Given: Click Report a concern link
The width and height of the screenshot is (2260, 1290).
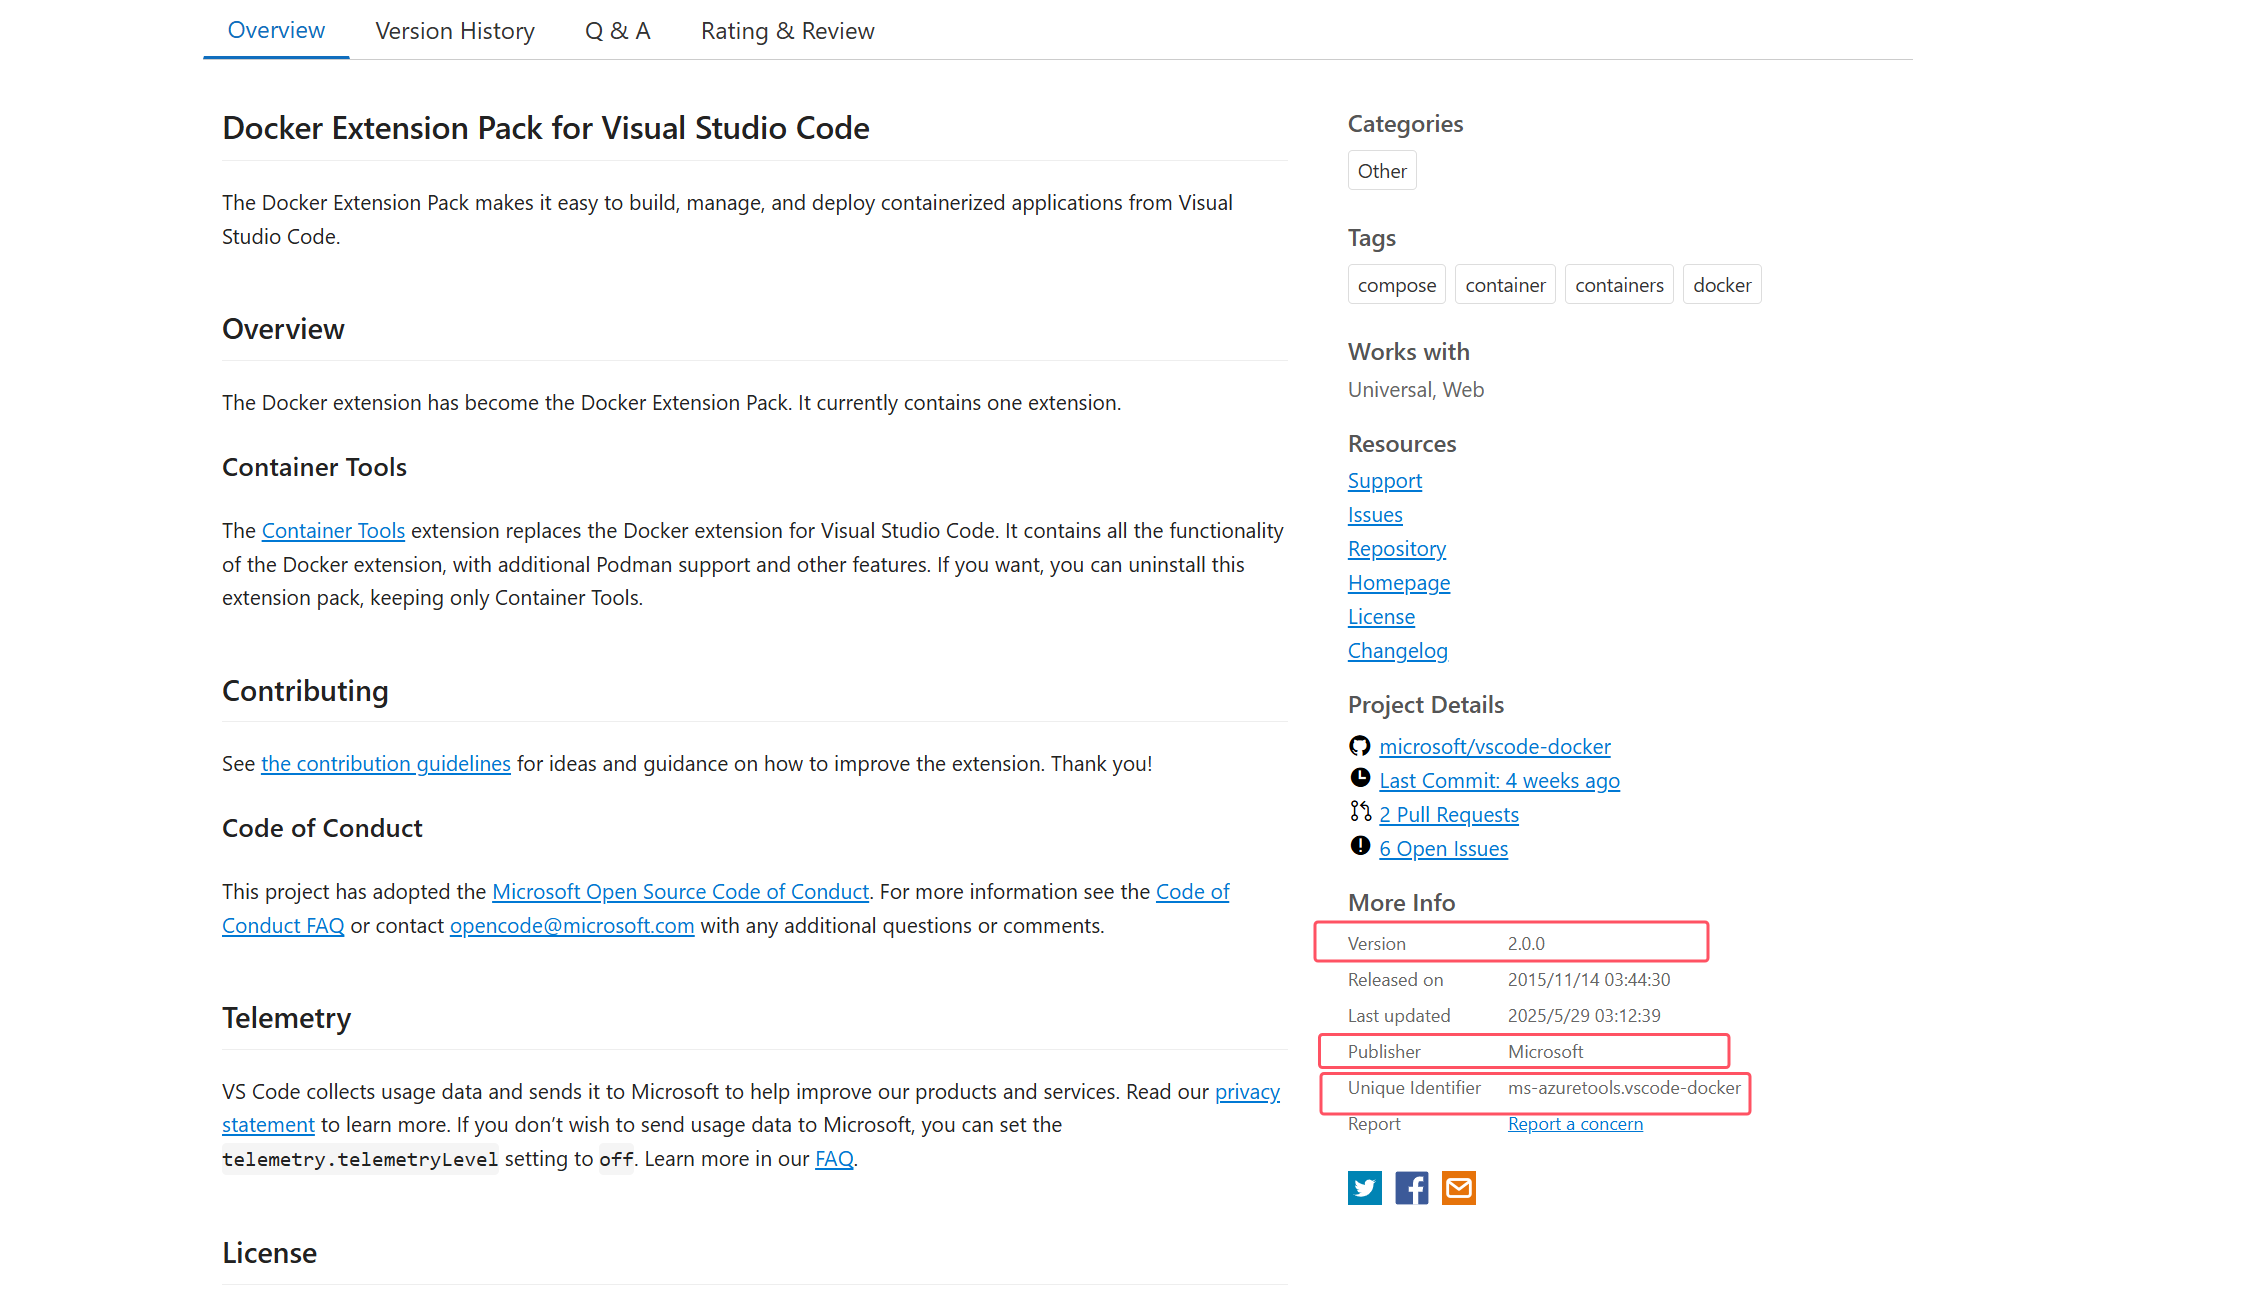Looking at the screenshot, I should point(1576,1124).
